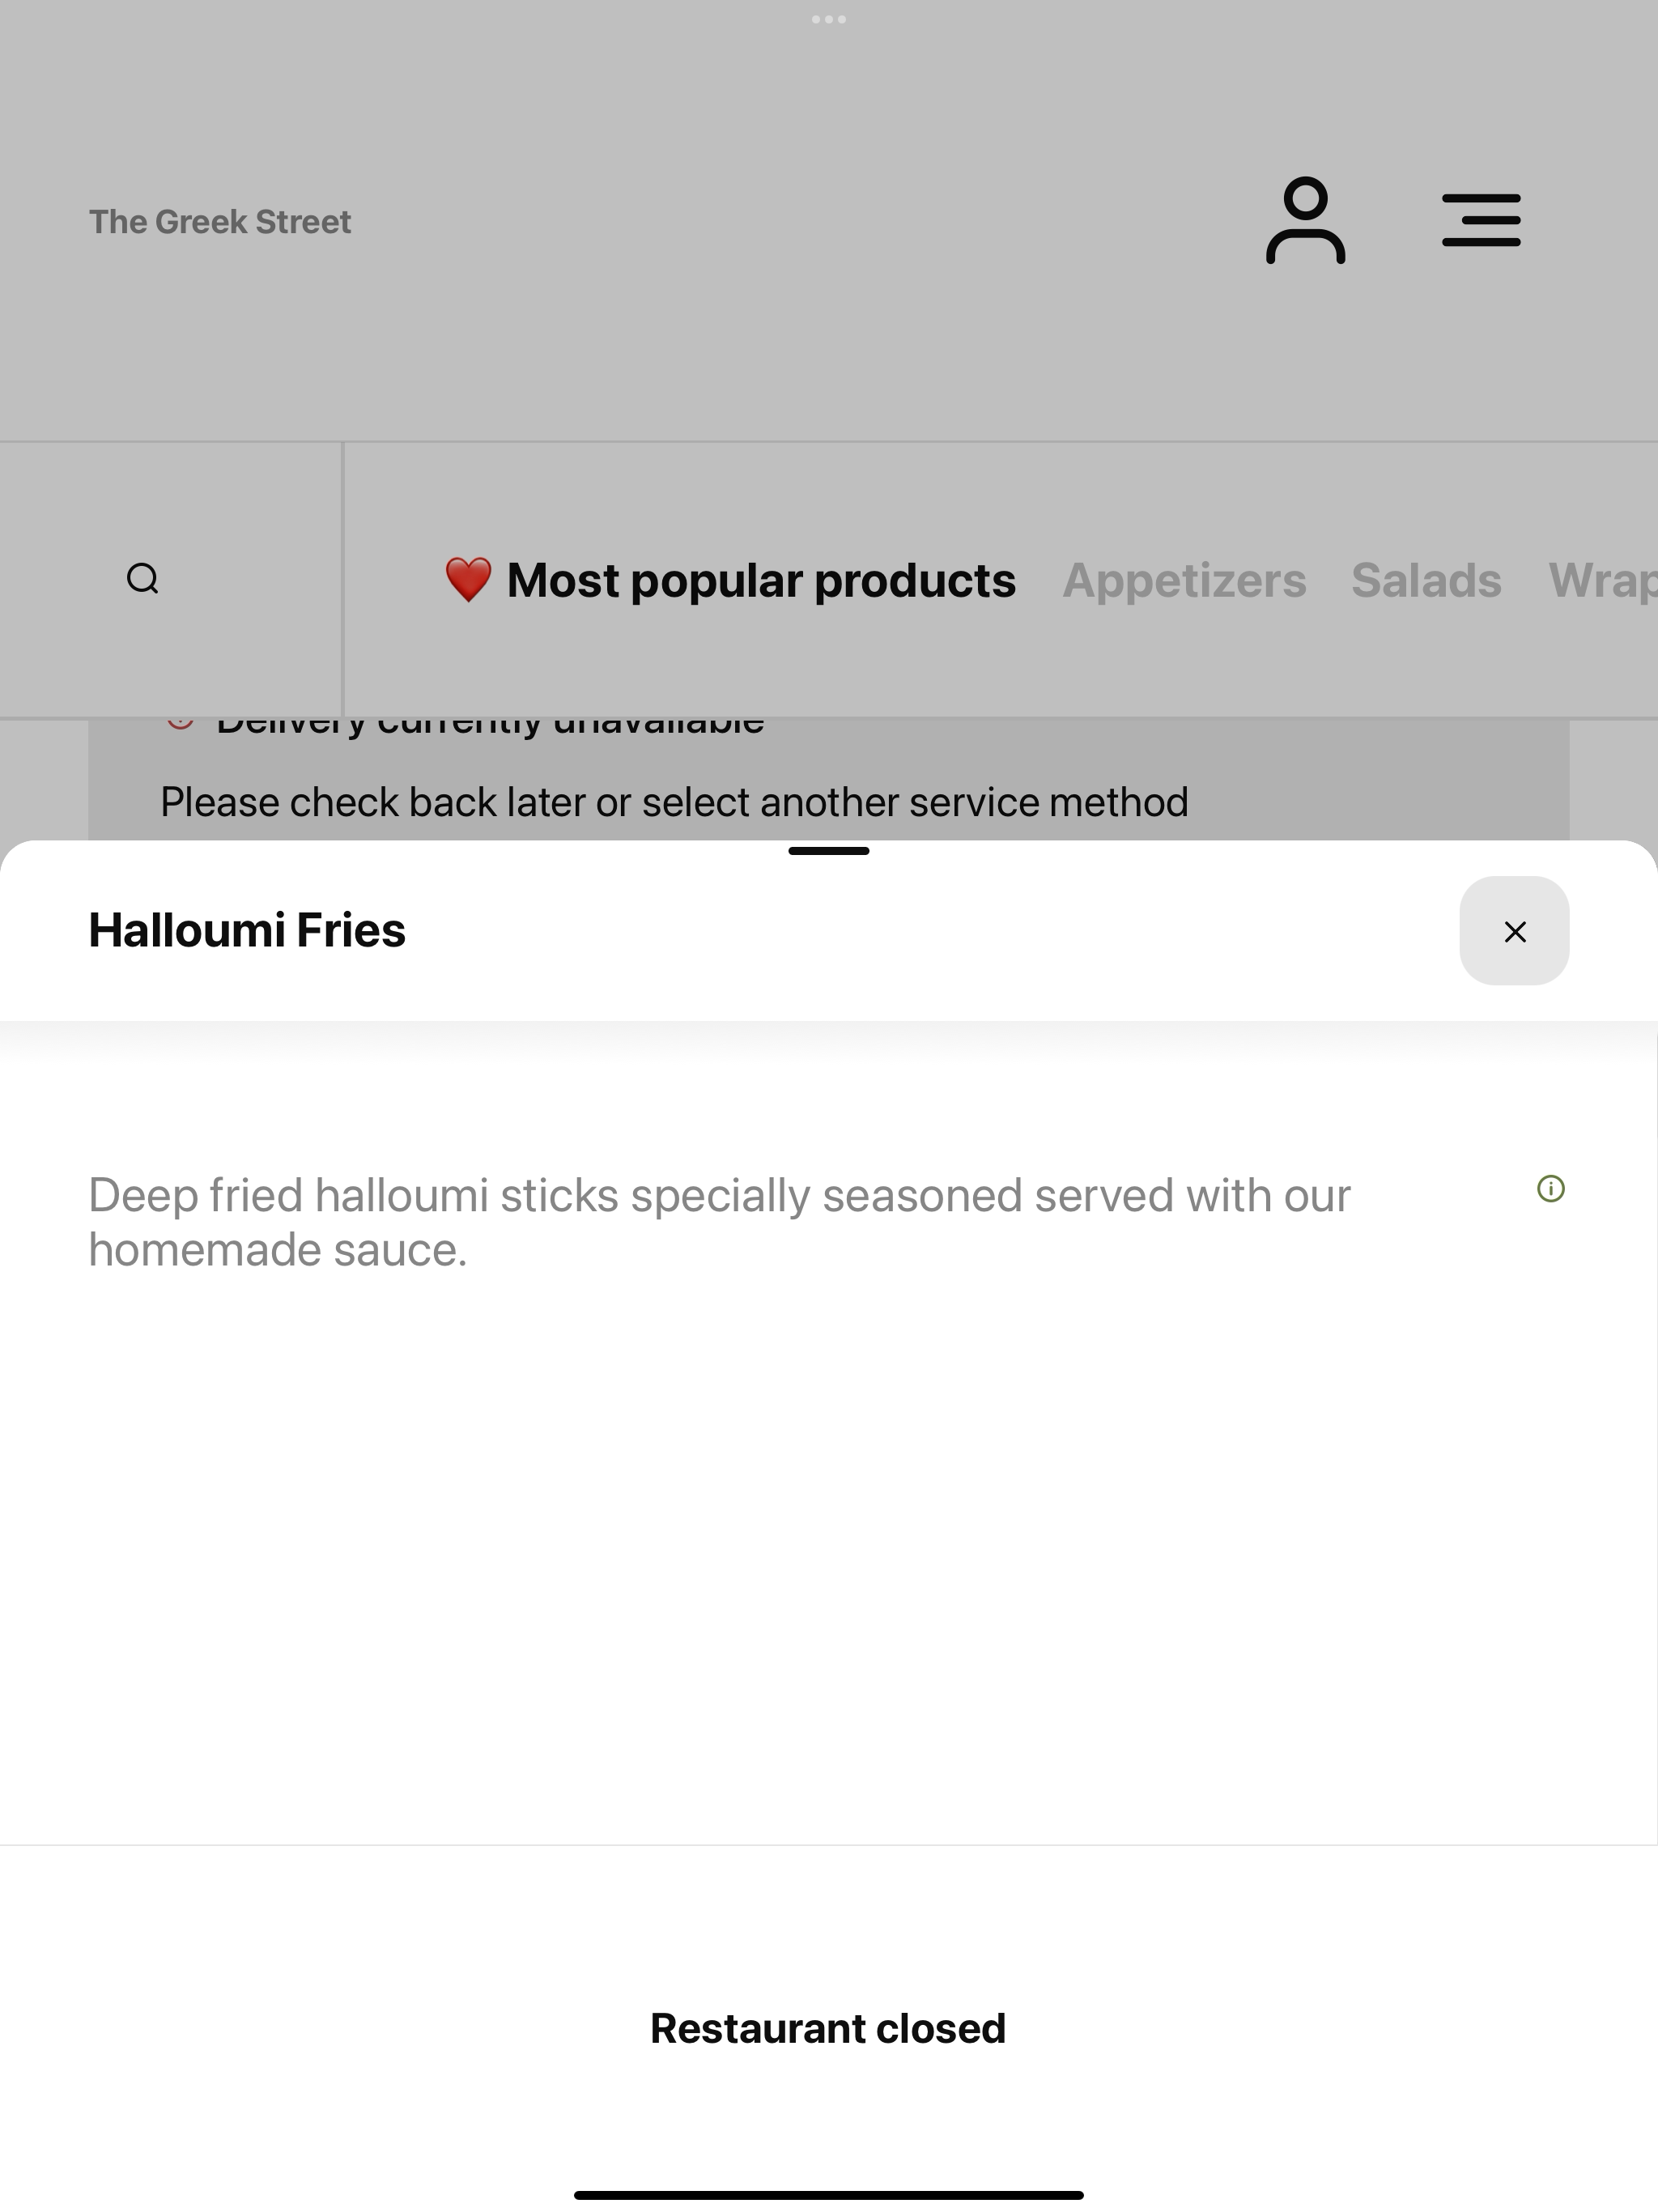Click the 'Please check back later' notice
The height and width of the screenshot is (2212, 1658).
675,802
